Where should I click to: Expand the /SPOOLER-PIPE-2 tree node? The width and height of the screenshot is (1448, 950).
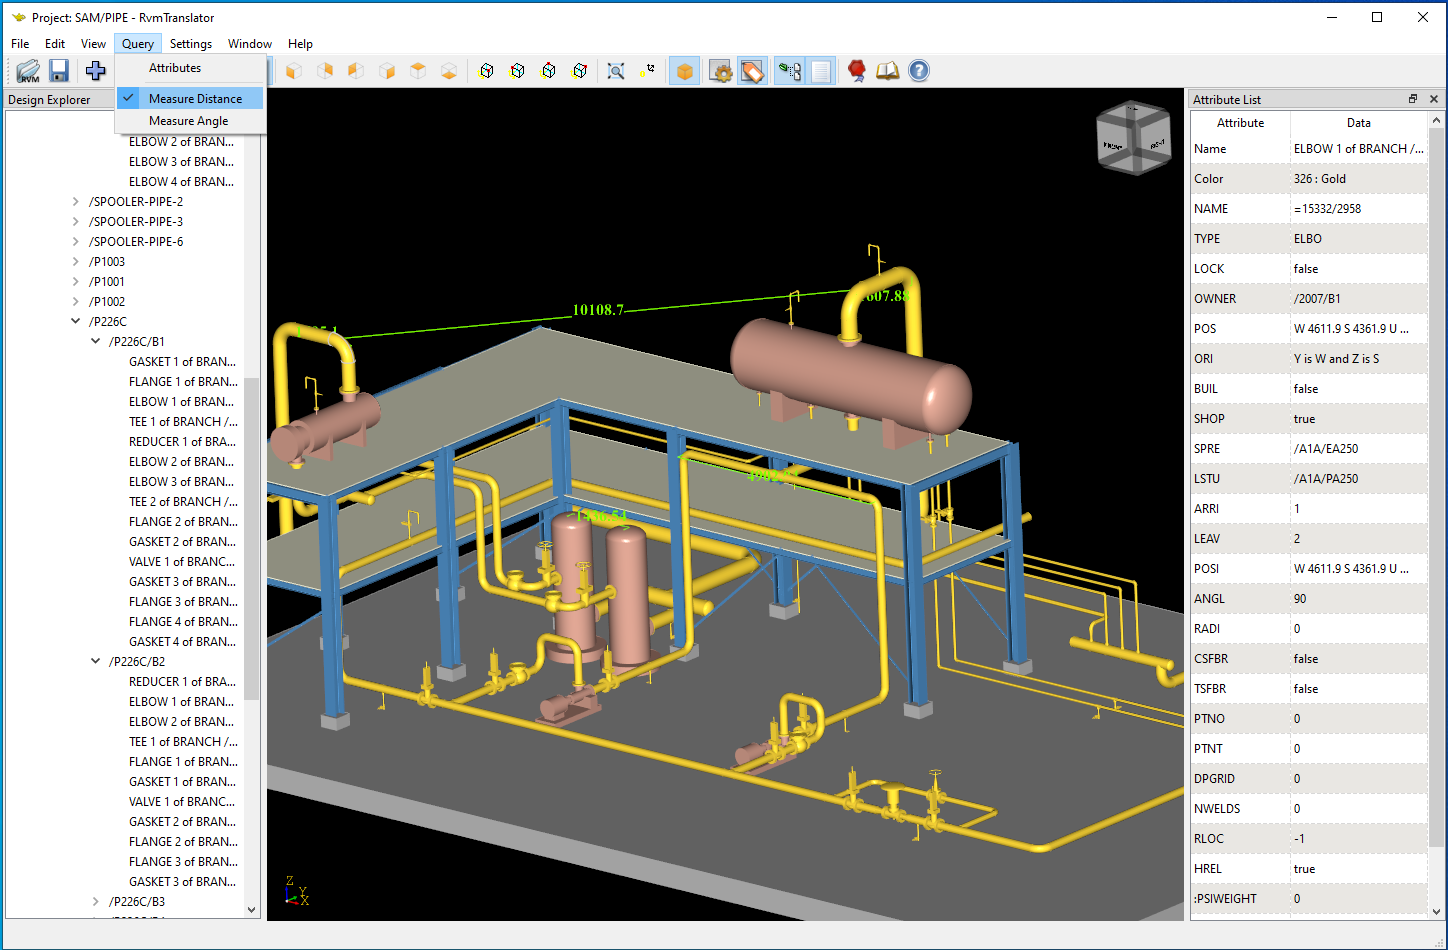click(76, 202)
